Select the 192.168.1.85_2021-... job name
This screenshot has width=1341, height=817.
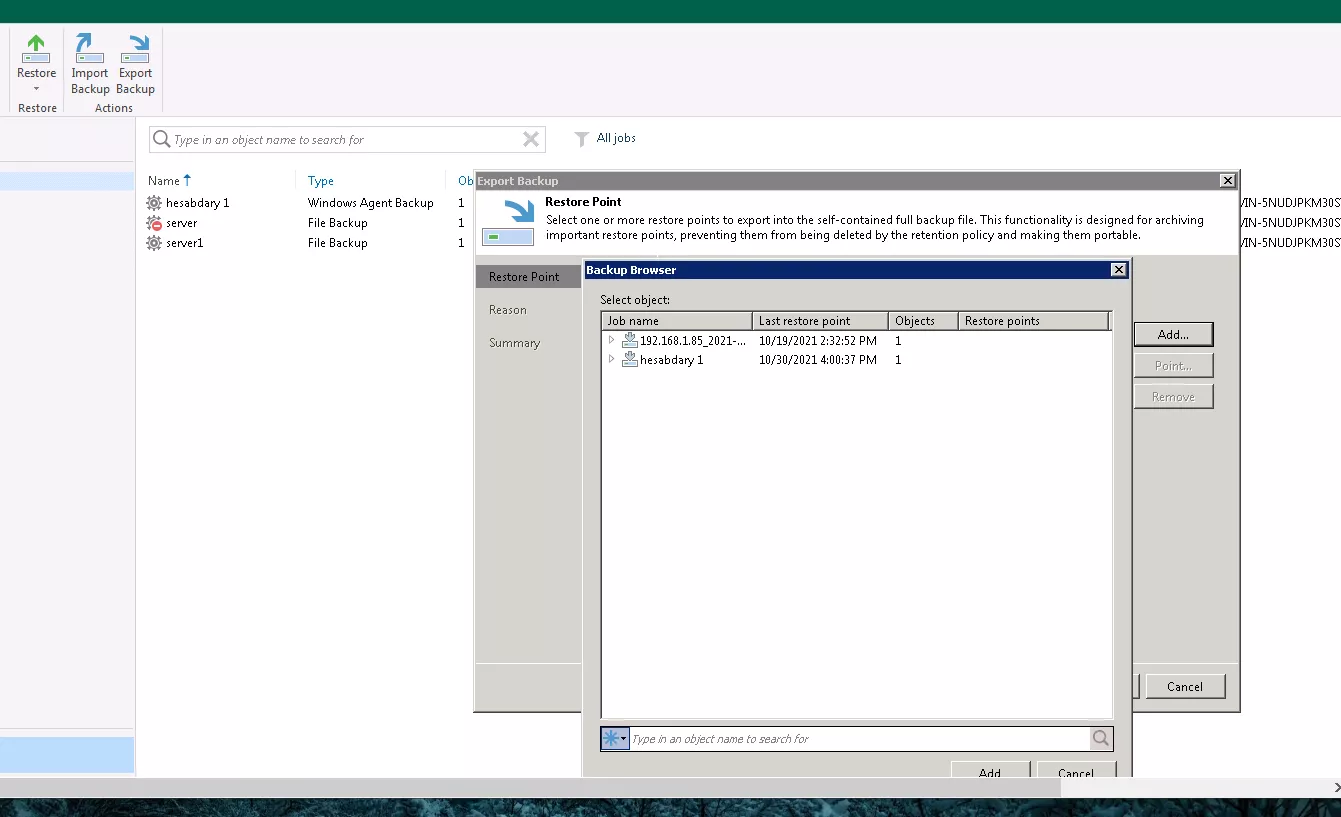pos(693,341)
